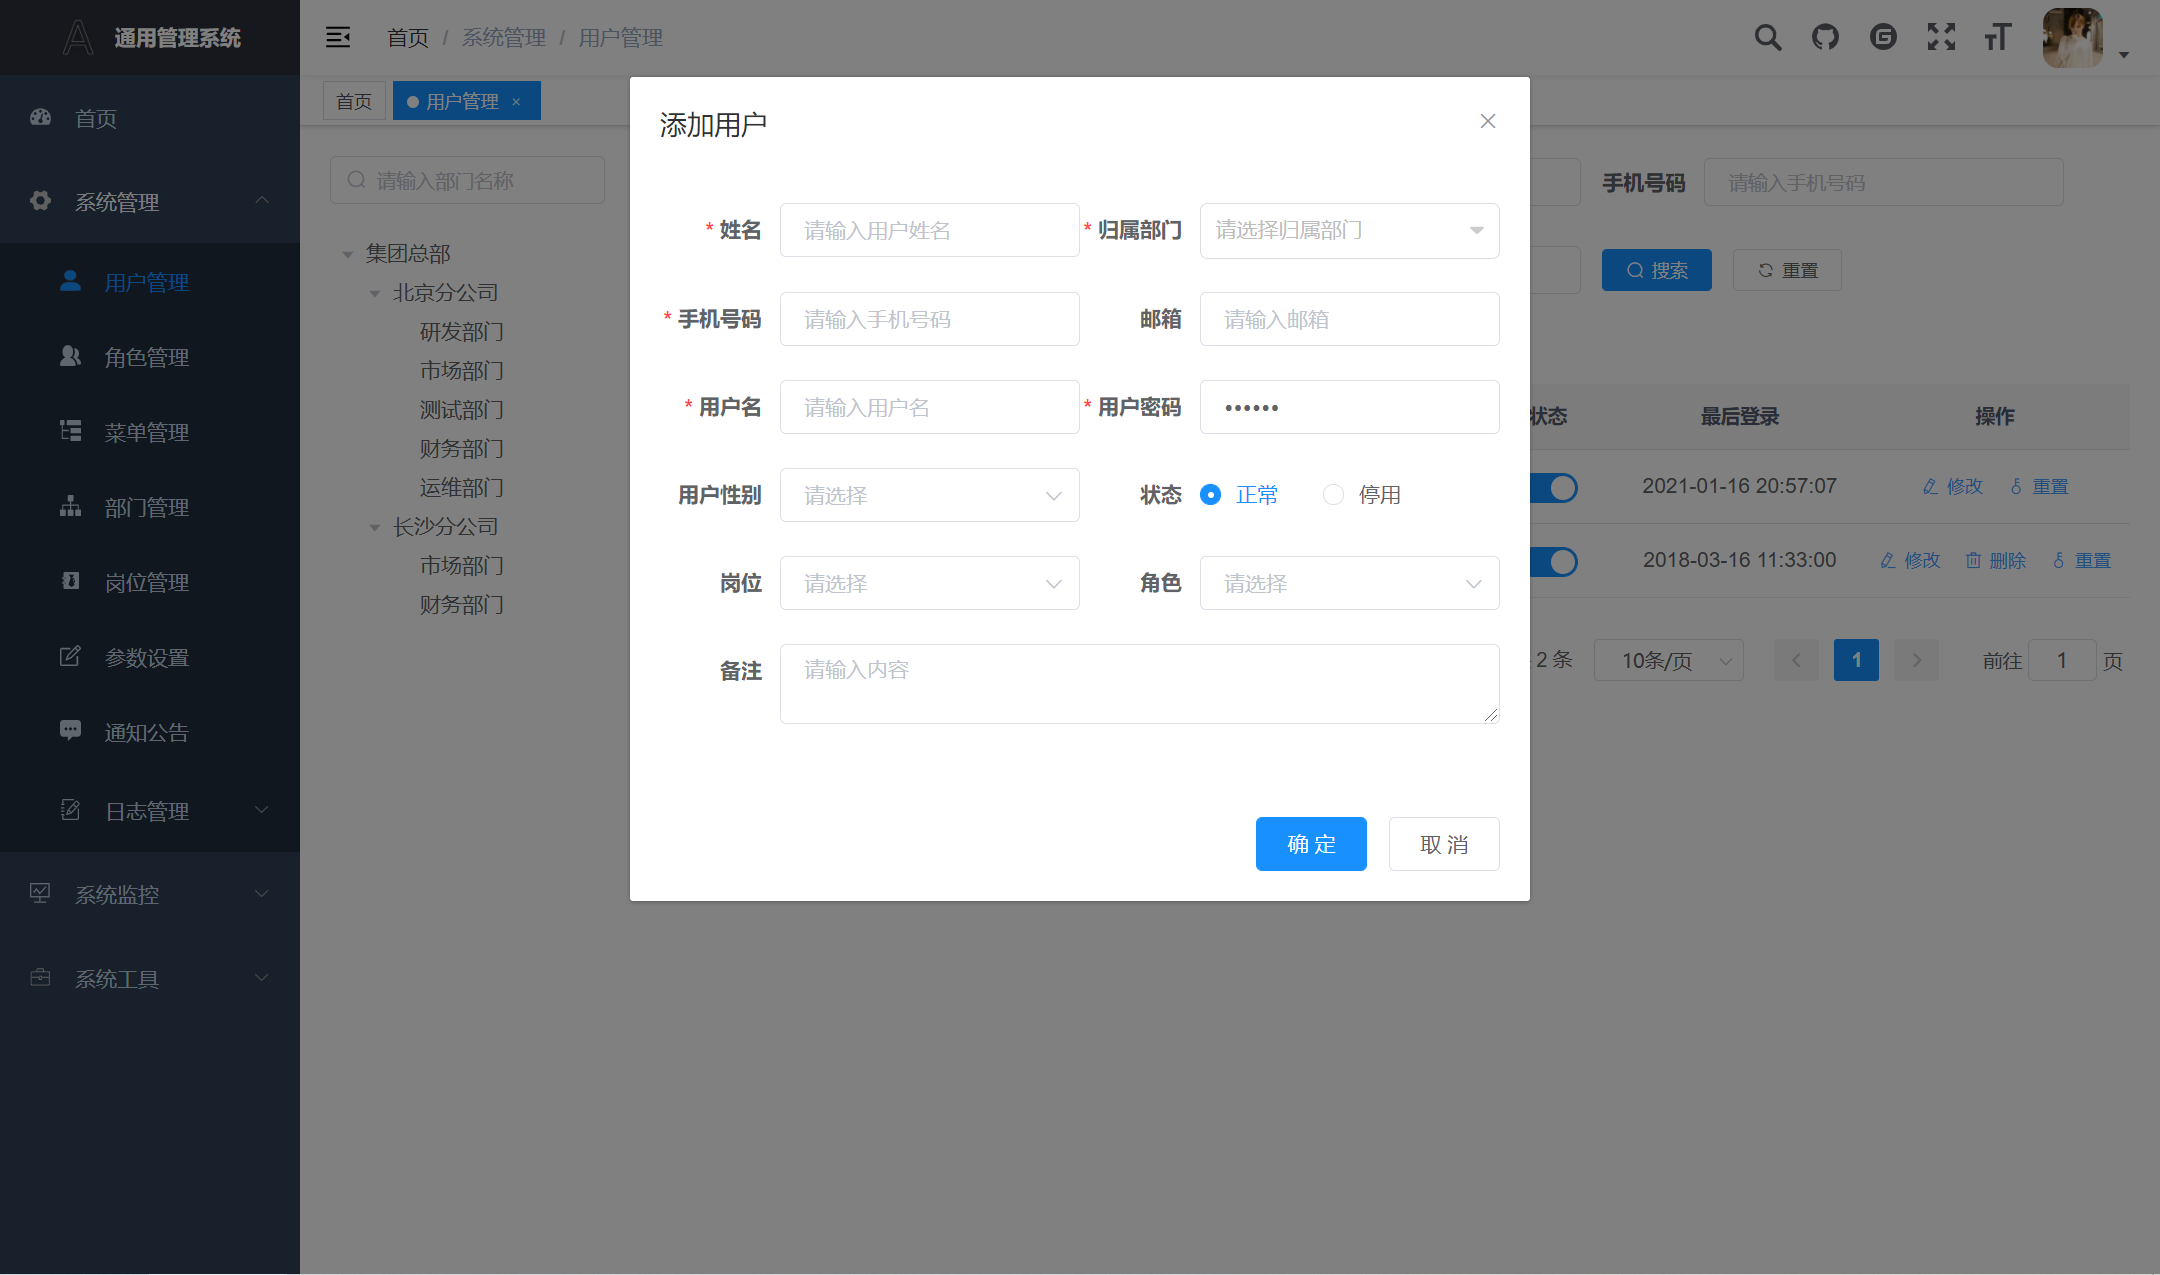Click the dashboard icon beside 首页
The height and width of the screenshot is (1275, 2160).
41,117
